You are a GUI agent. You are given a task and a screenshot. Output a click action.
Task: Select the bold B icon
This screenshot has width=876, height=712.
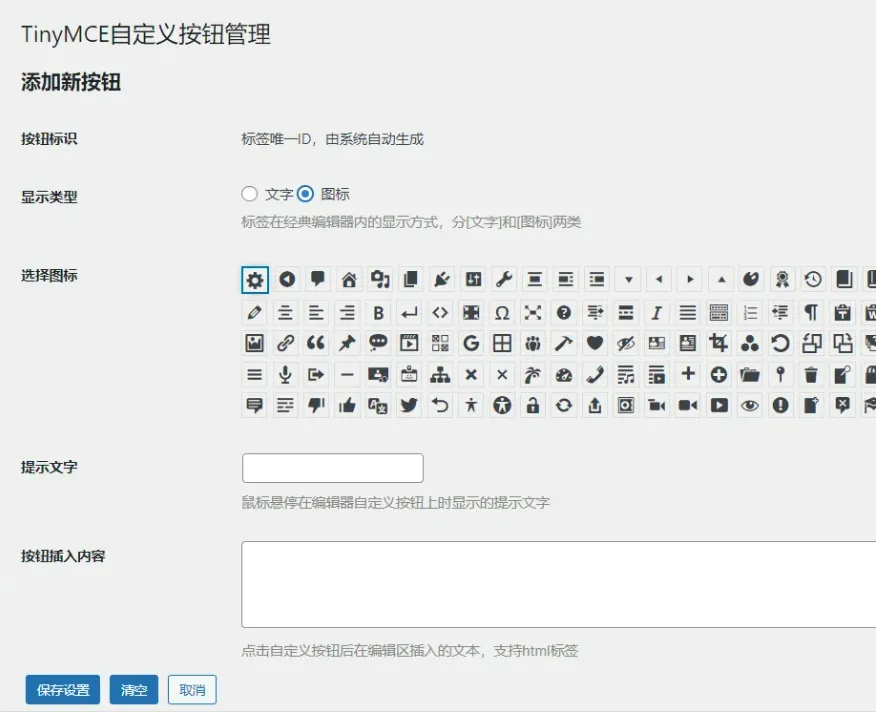378,312
